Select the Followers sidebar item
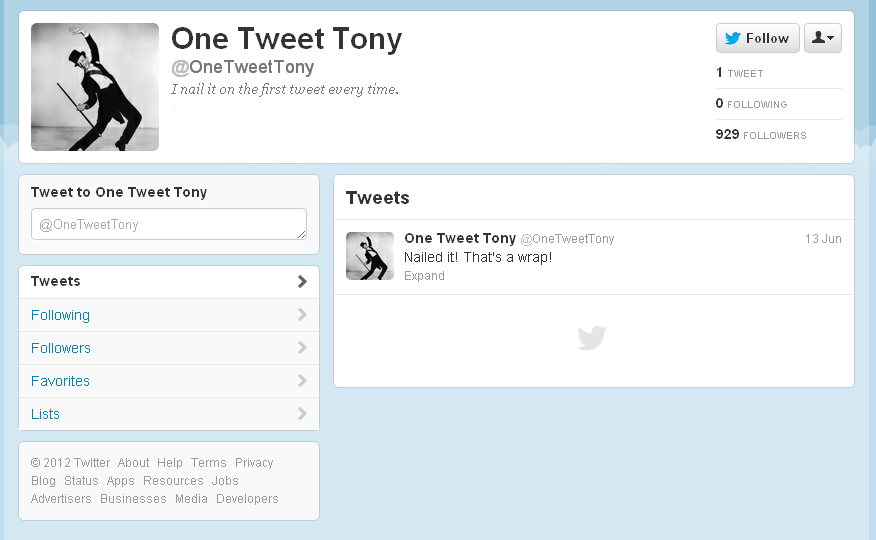Viewport: 876px width, 540px height. point(169,348)
